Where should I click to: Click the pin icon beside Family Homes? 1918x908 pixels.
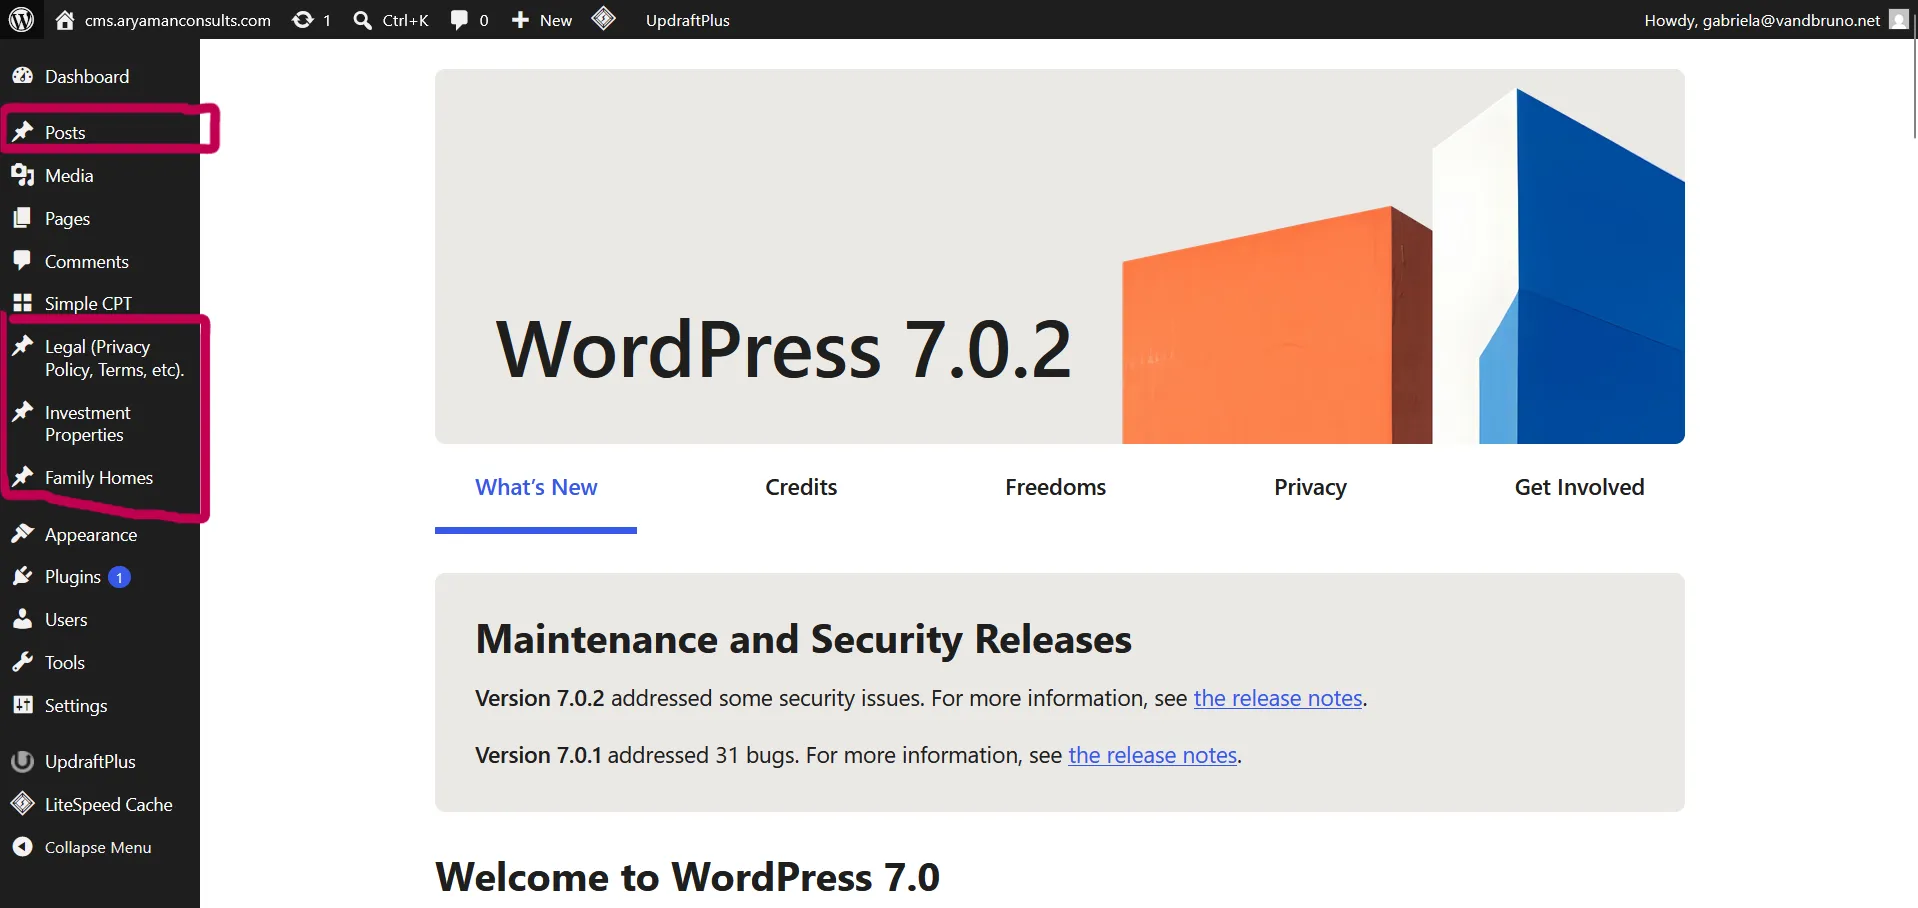(22, 476)
